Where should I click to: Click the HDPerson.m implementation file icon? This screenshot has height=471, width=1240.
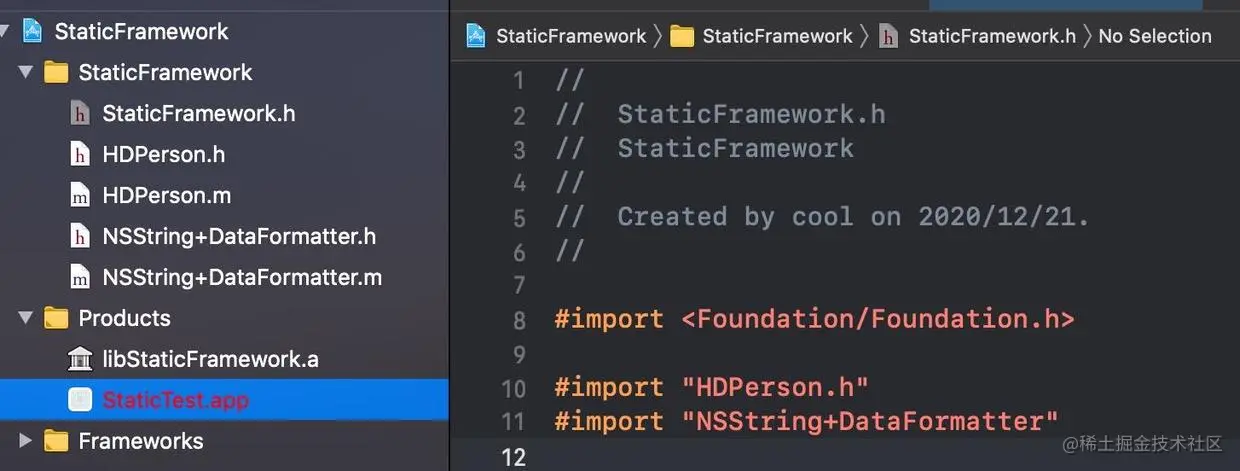pyautogui.click(x=80, y=196)
